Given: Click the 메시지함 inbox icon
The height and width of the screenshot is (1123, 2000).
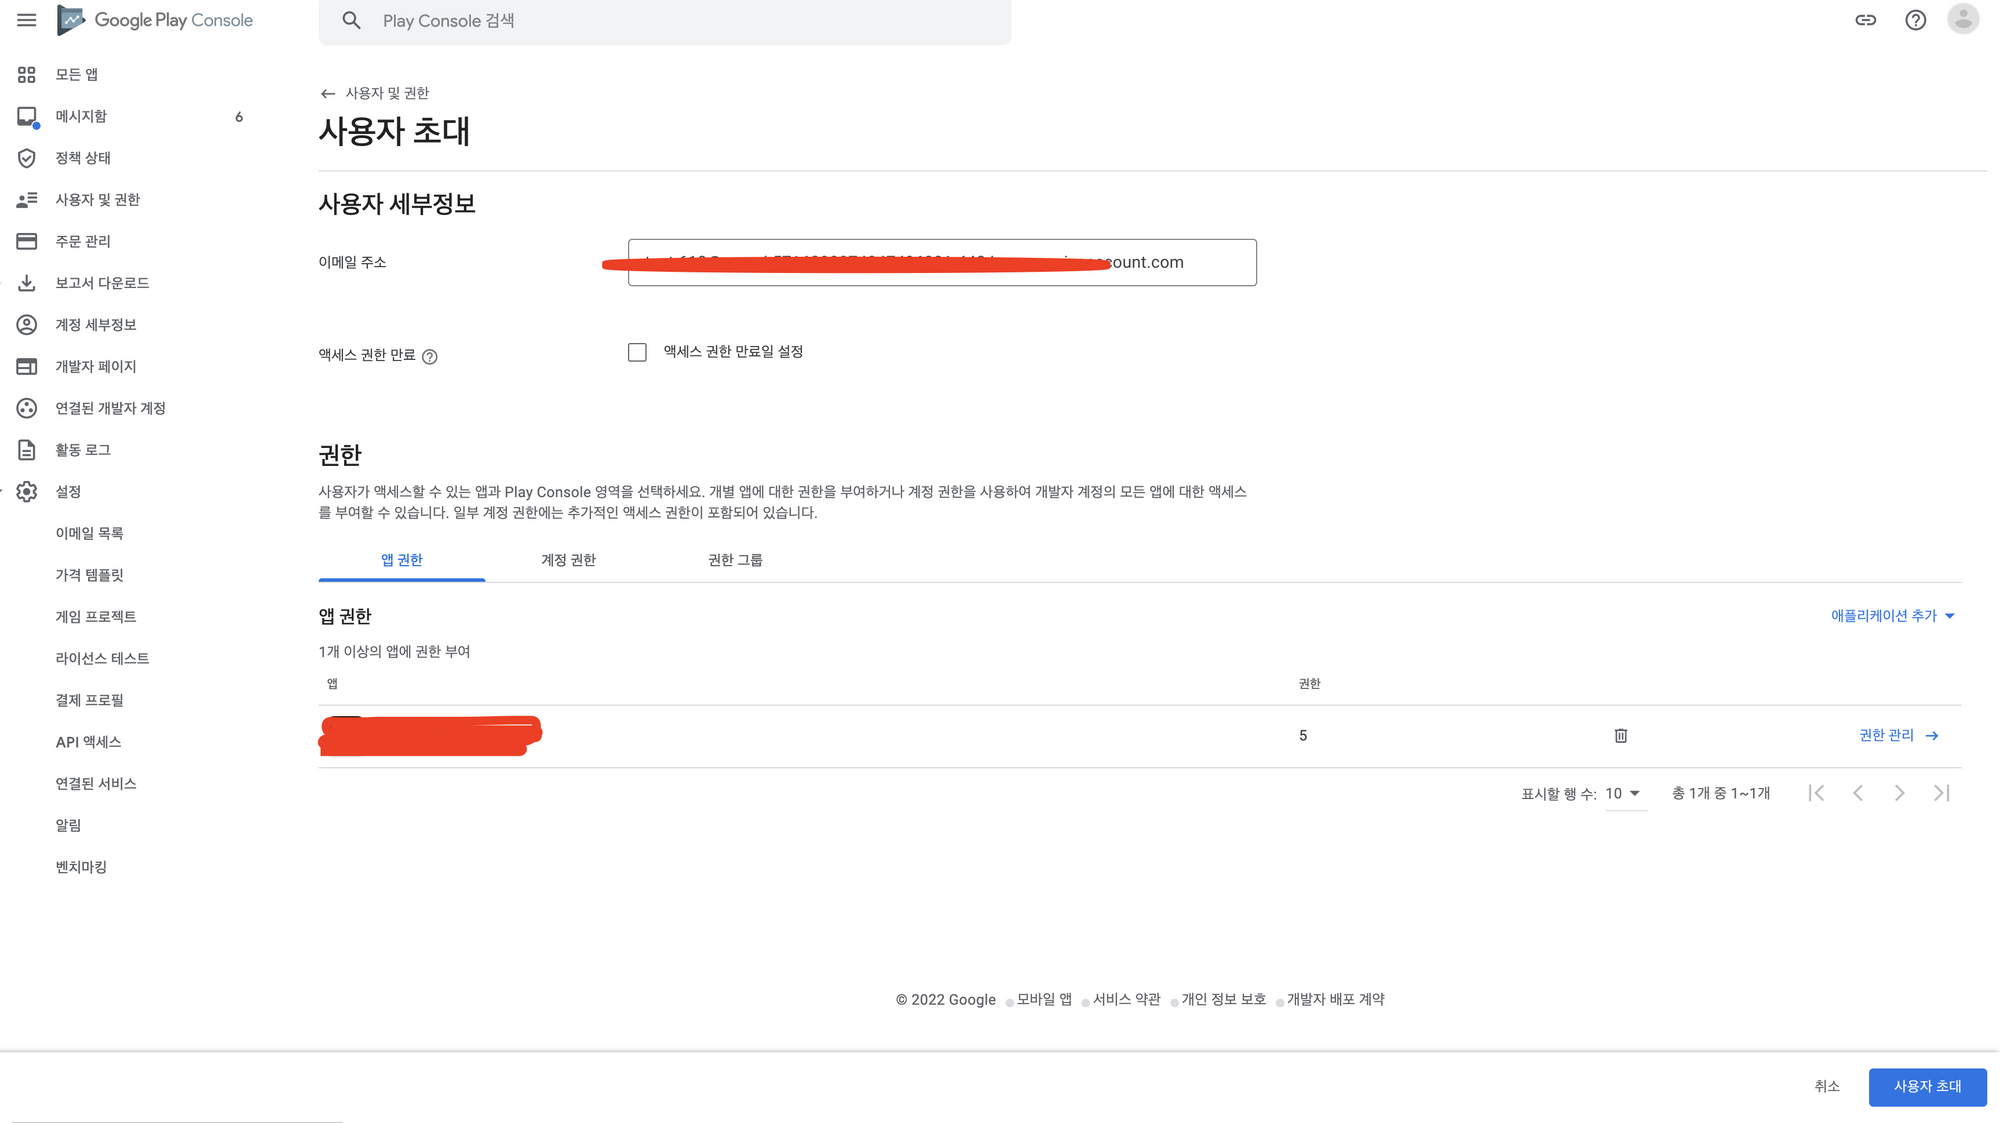Looking at the screenshot, I should coord(27,117).
